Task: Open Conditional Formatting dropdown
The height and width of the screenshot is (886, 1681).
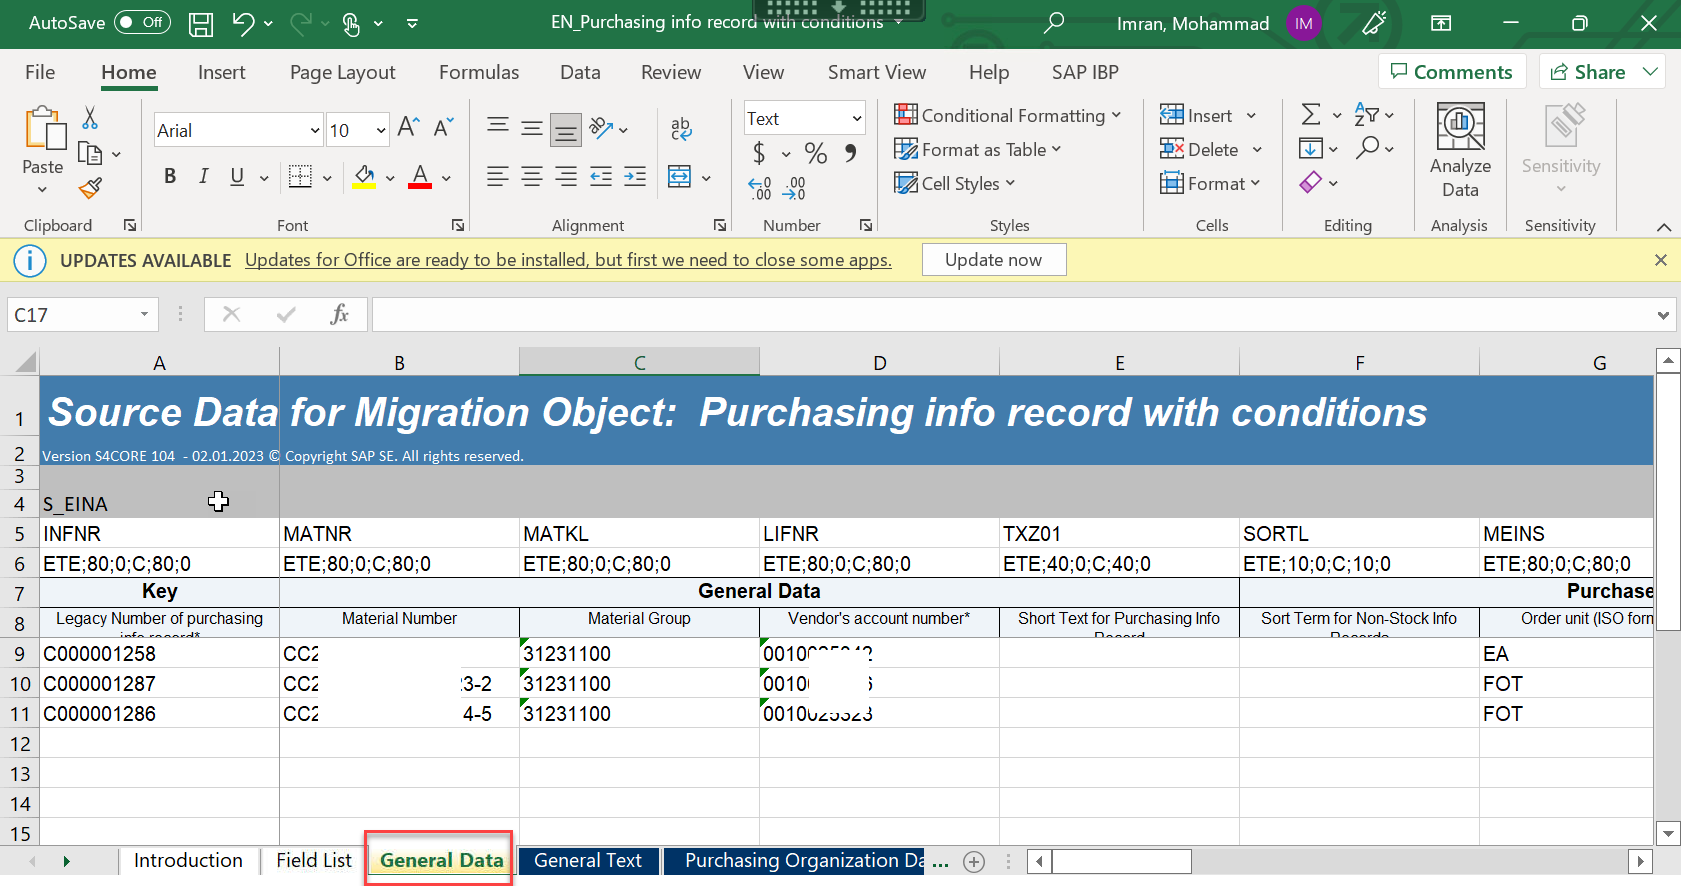Action: [x=1008, y=115]
